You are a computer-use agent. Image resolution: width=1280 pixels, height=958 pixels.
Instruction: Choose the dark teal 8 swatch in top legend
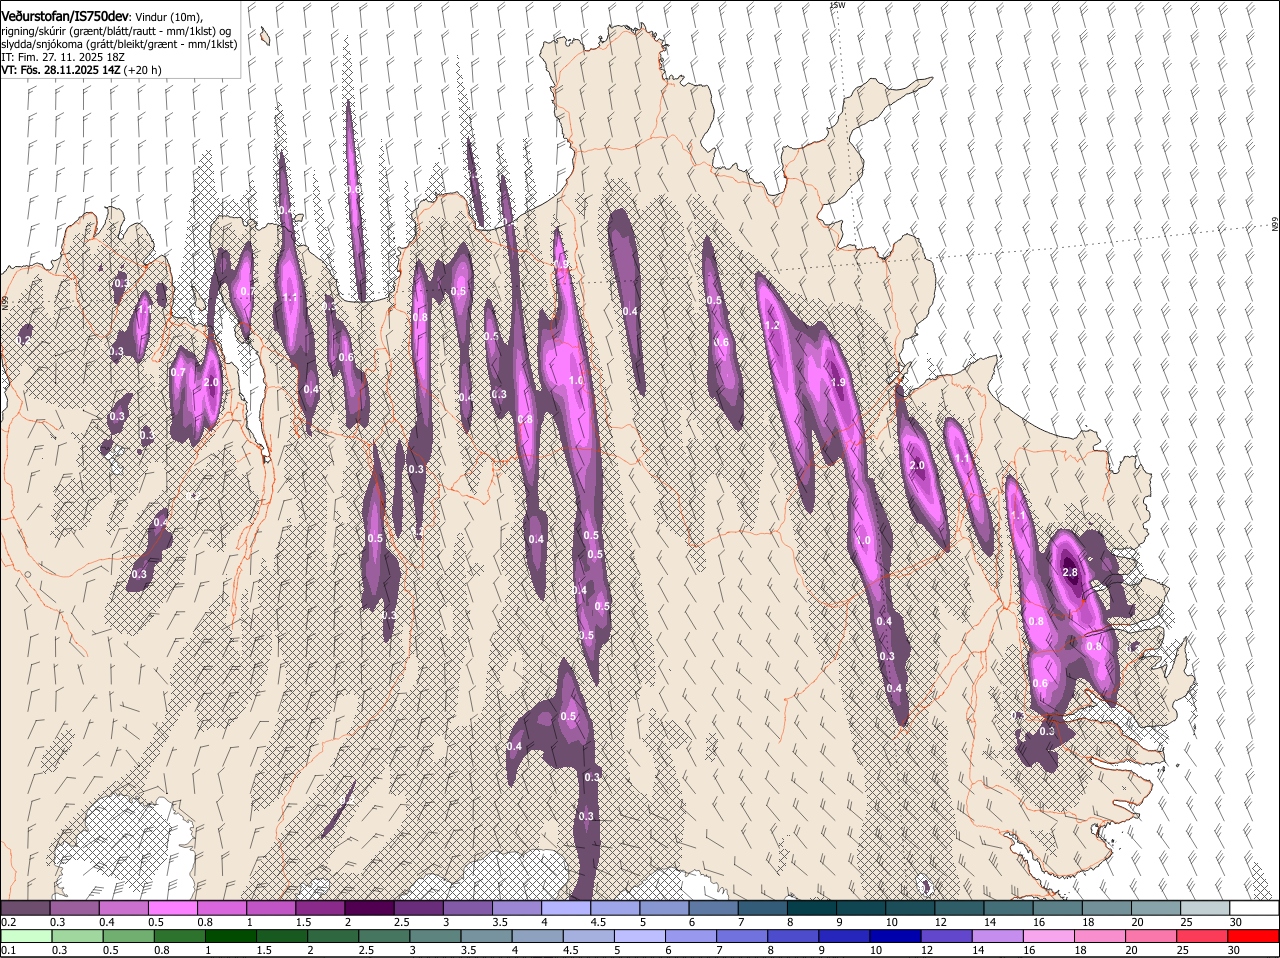point(811,907)
